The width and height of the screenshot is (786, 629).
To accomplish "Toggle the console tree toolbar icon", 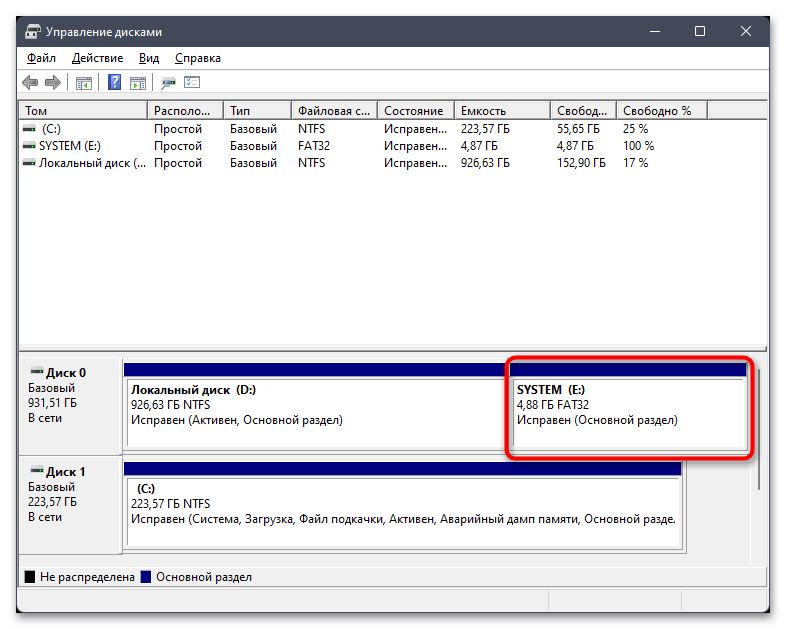I will pyautogui.click(x=84, y=83).
